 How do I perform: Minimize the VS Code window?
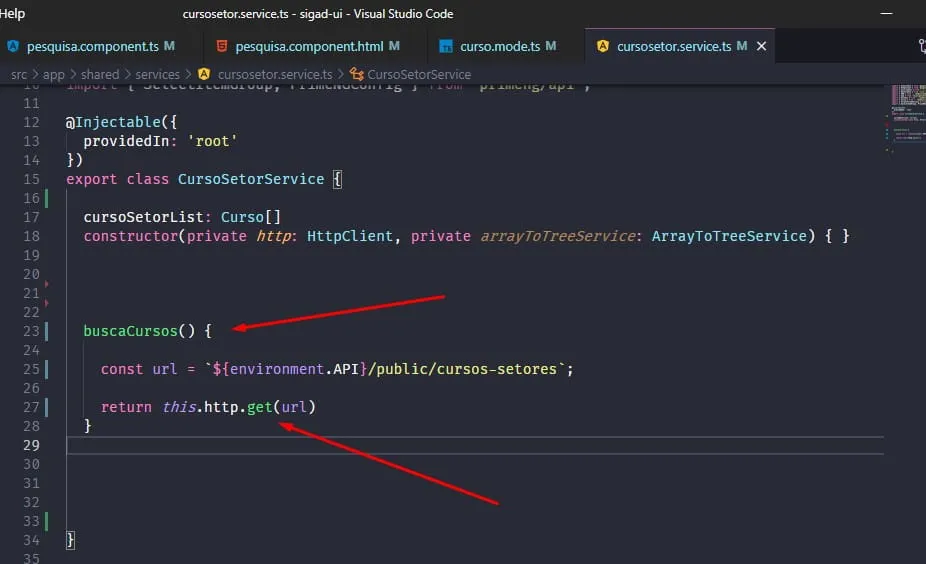point(886,14)
